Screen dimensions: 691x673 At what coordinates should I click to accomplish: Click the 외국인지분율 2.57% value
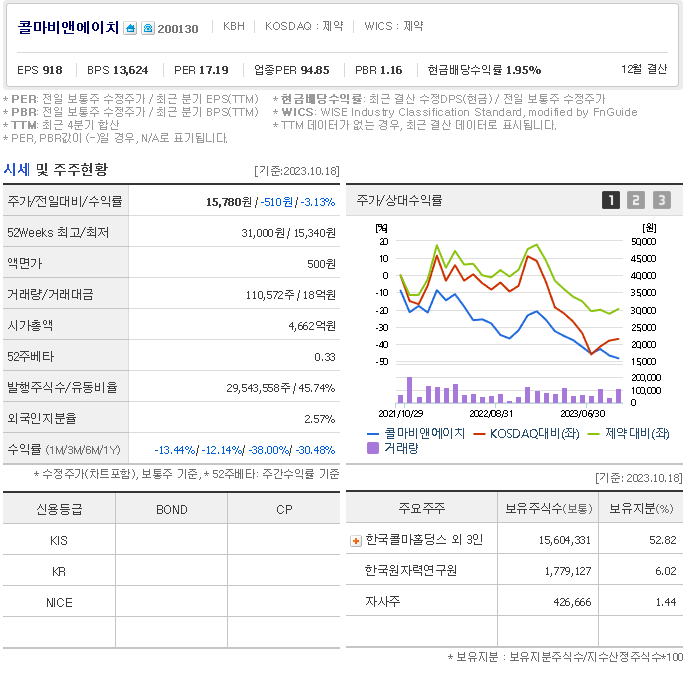(319, 419)
